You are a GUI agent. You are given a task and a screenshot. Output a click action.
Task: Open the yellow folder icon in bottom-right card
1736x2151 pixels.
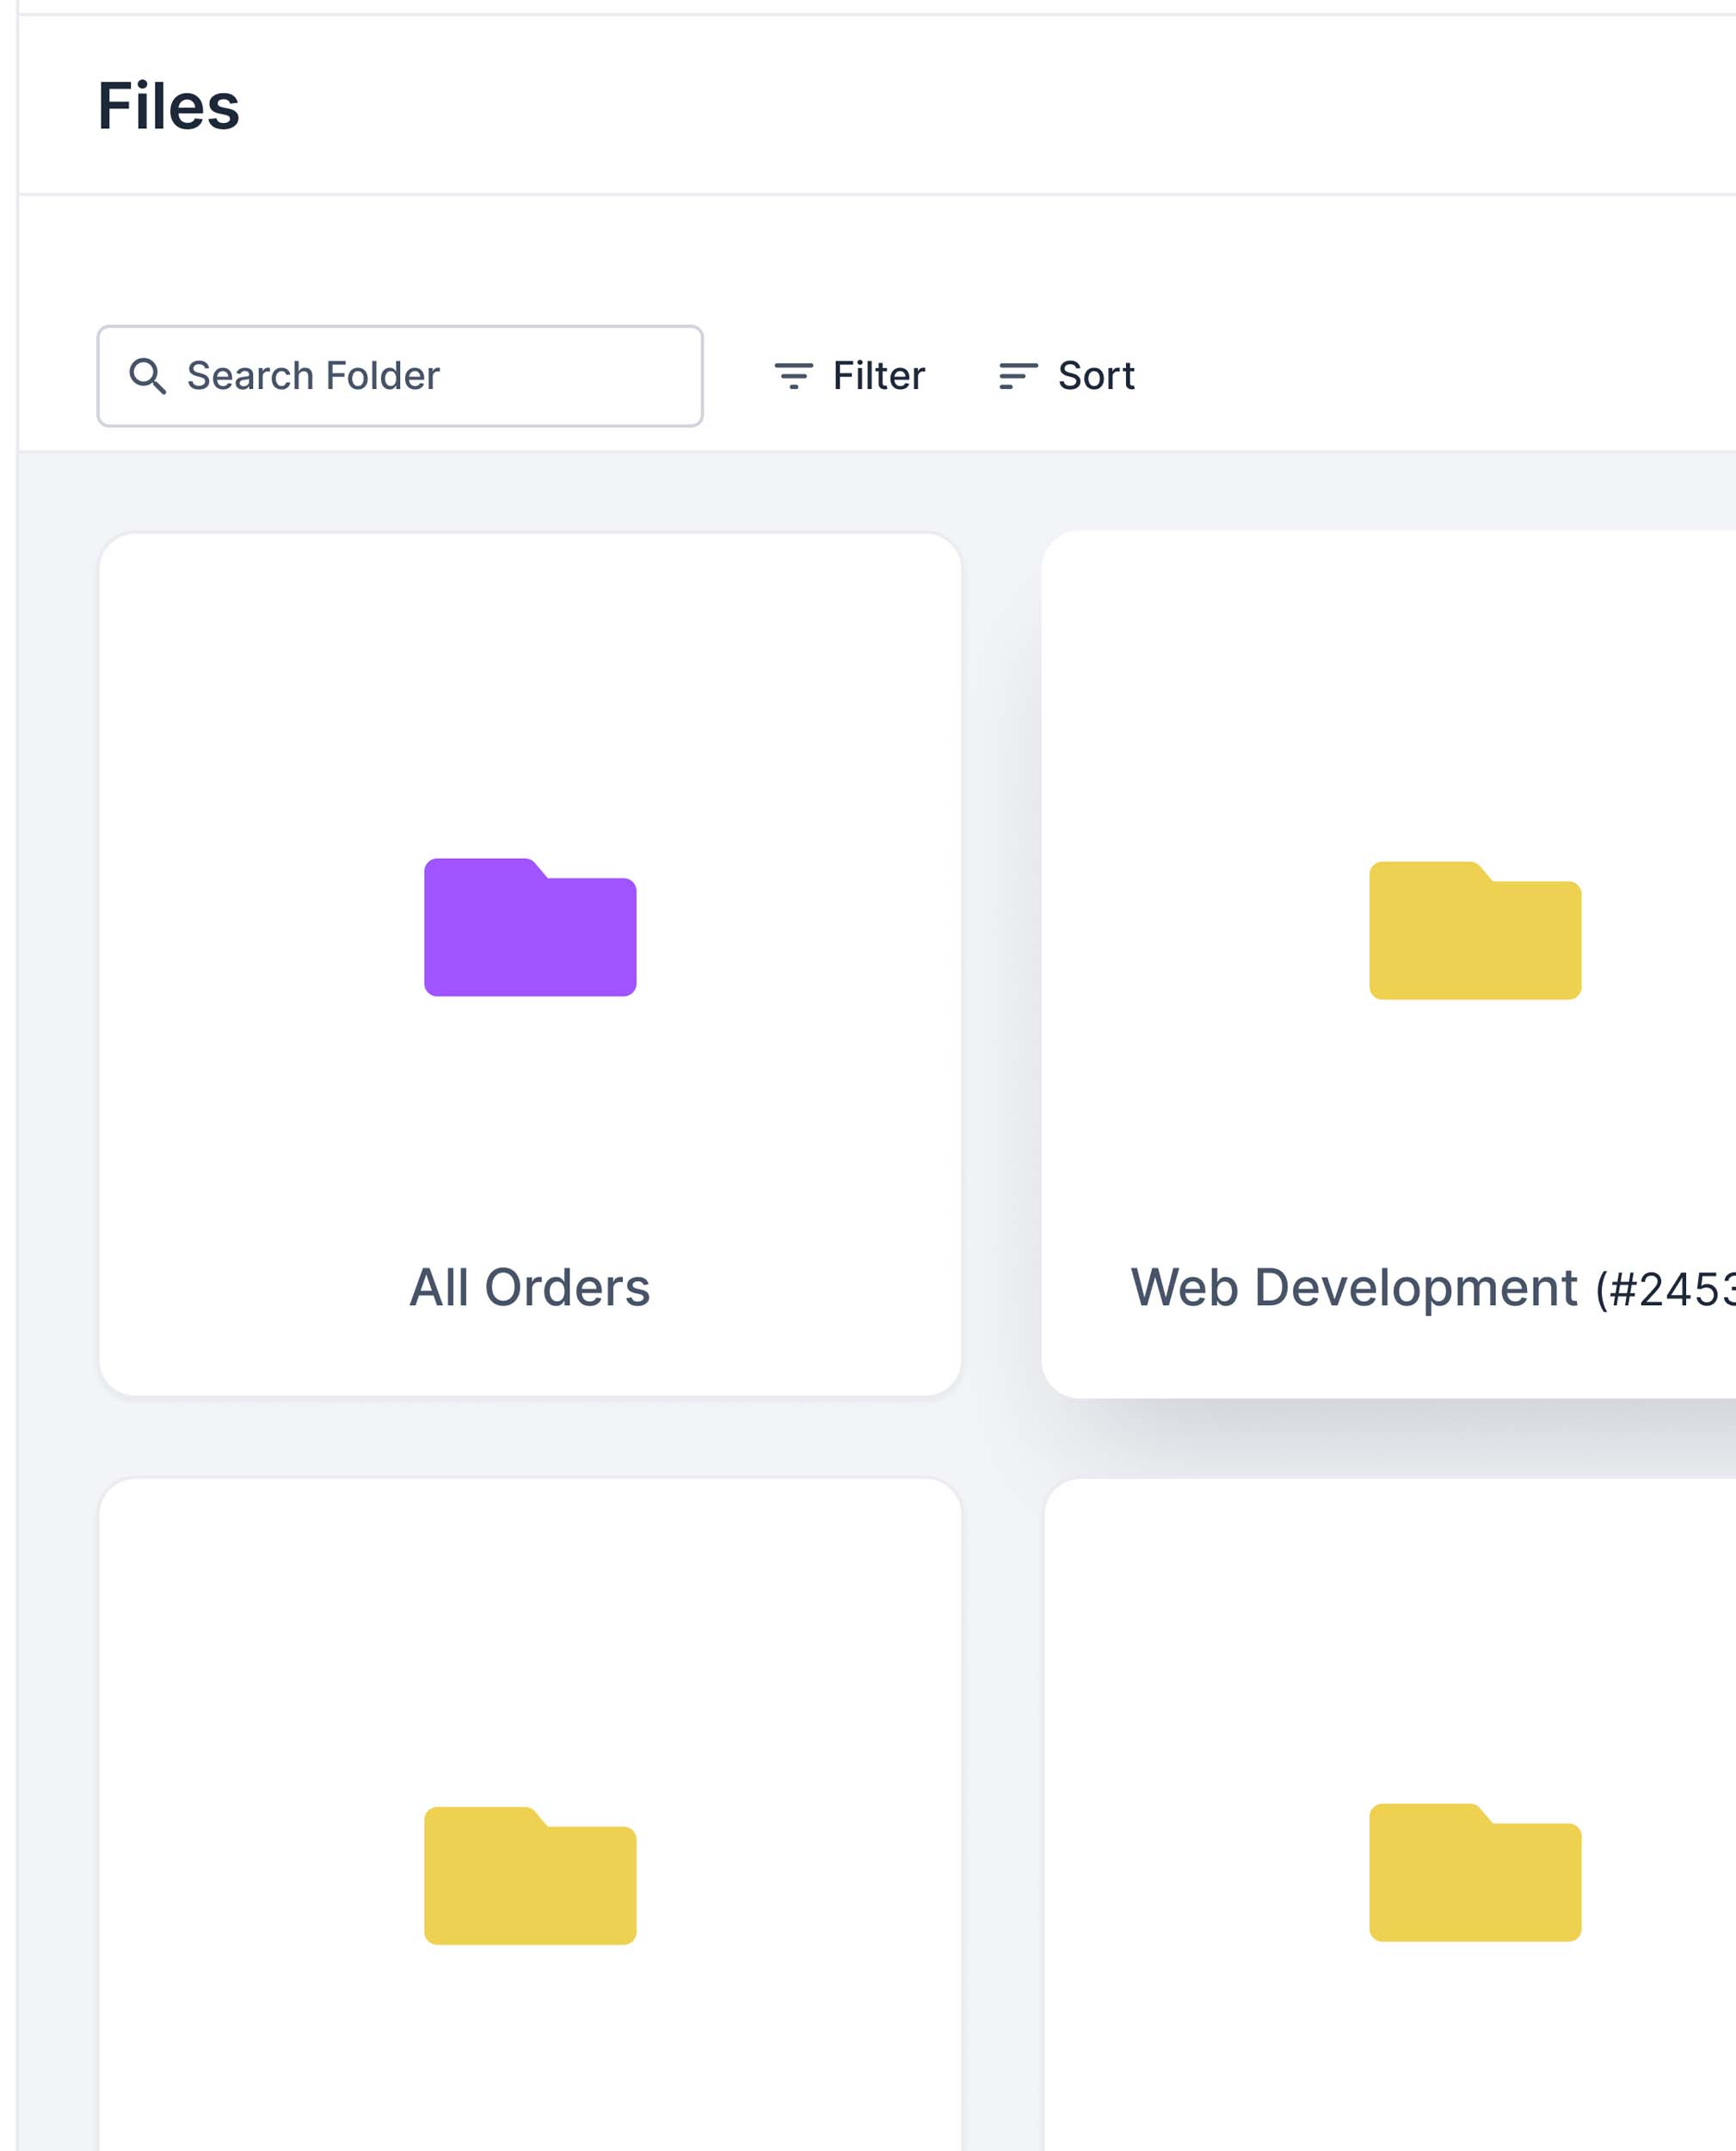[1474, 1872]
